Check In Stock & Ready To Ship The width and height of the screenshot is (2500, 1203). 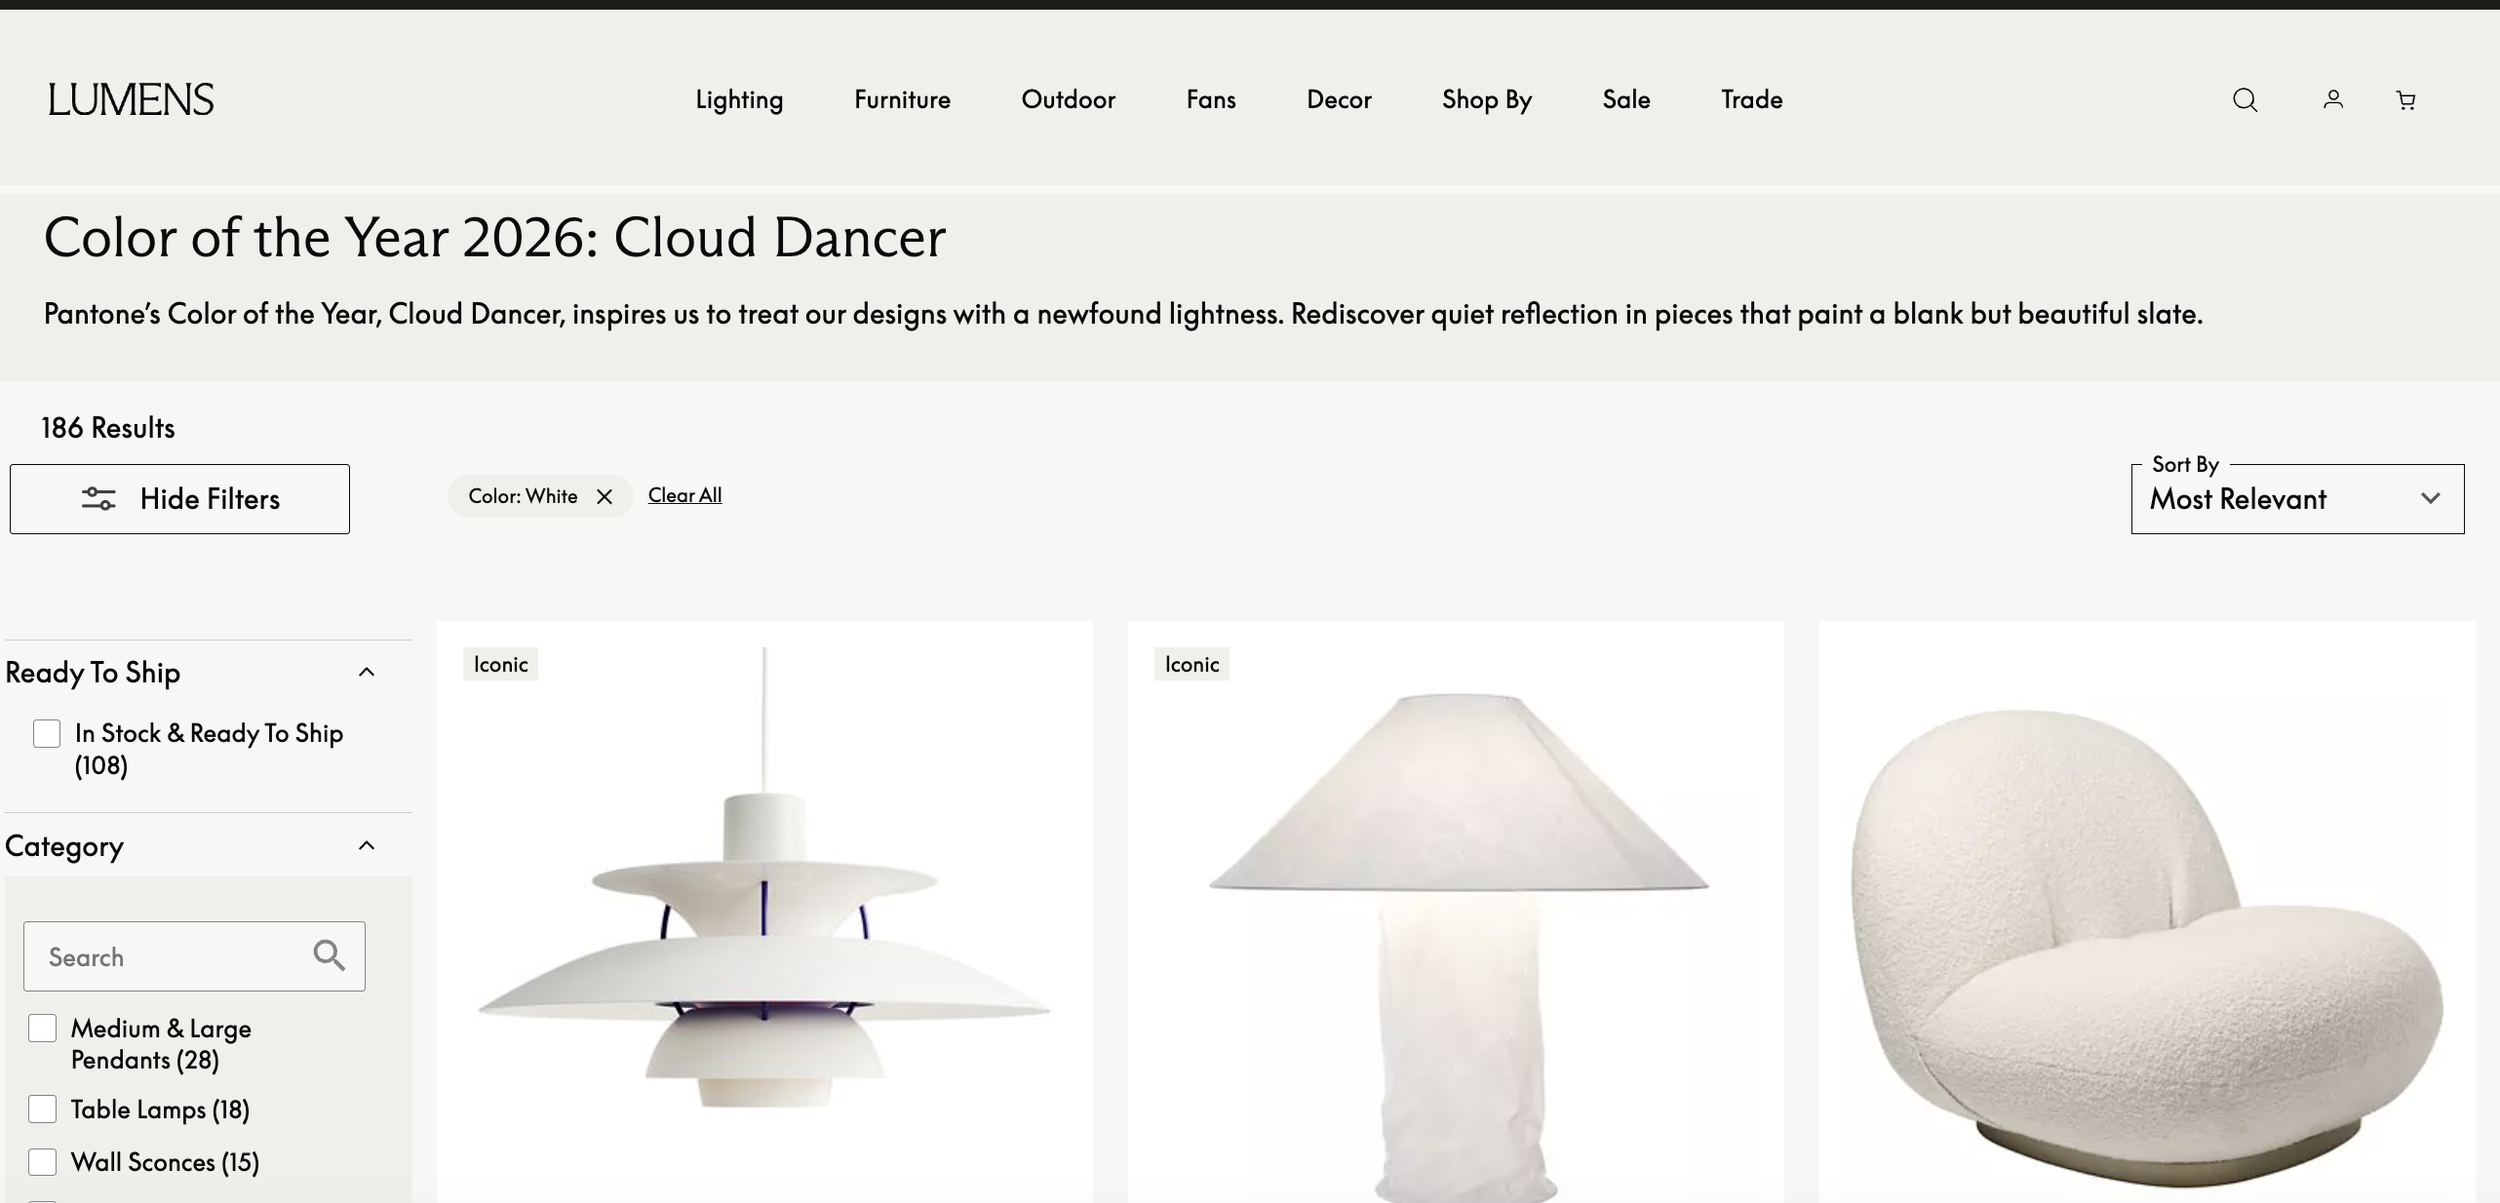[47, 734]
